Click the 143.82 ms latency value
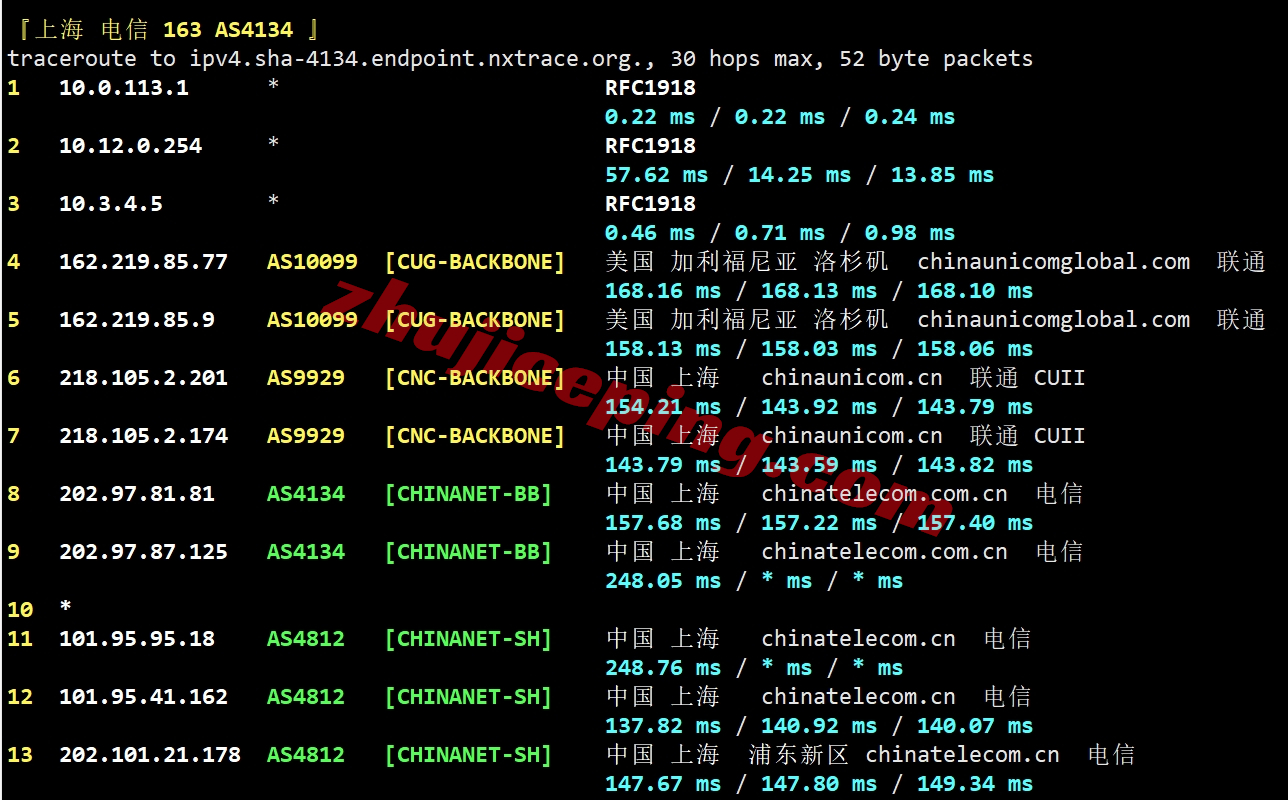The image size is (1288, 800). click(x=975, y=465)
